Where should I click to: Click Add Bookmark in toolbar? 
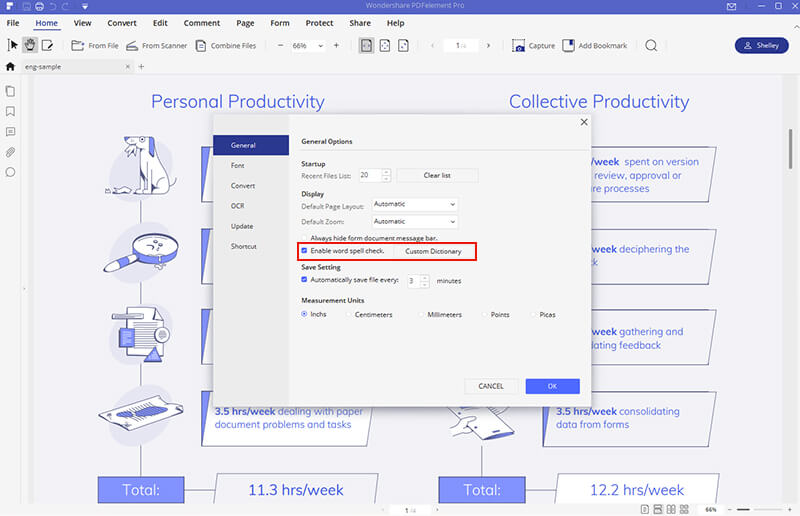594,45
